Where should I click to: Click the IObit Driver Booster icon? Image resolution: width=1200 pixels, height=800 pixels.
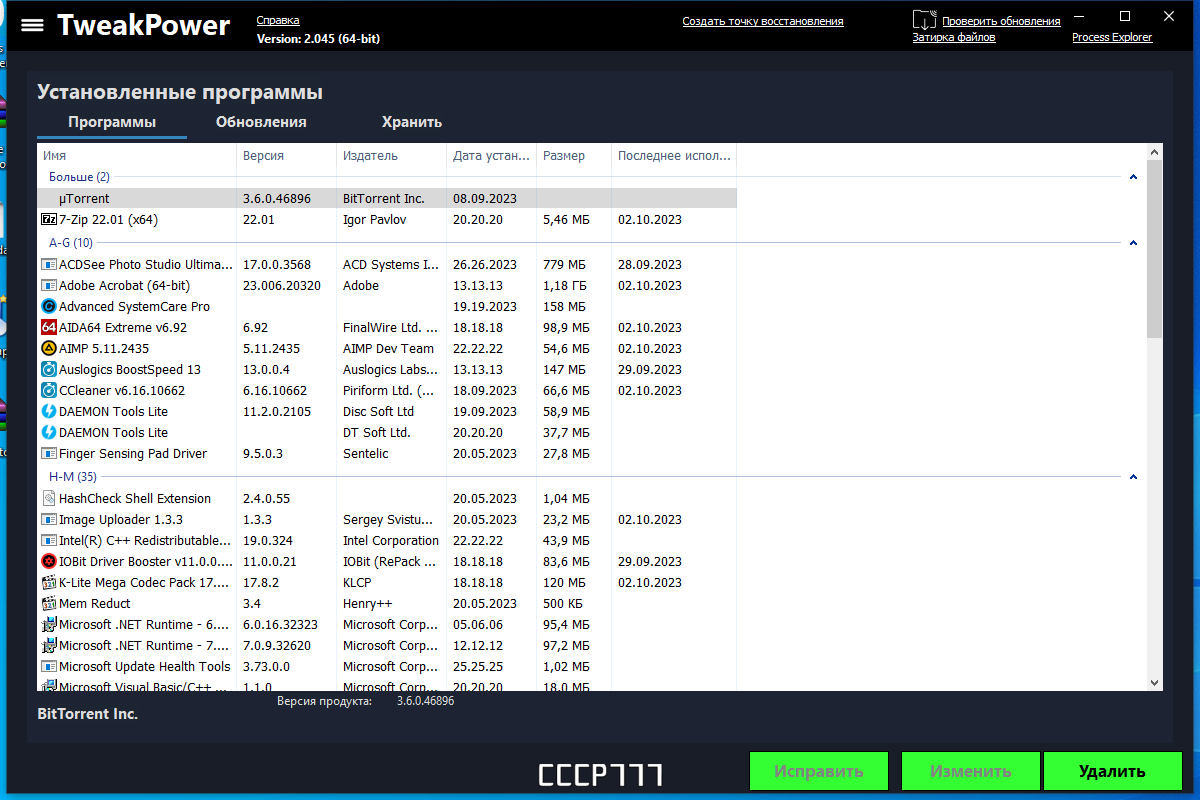[x=49, y=562]
